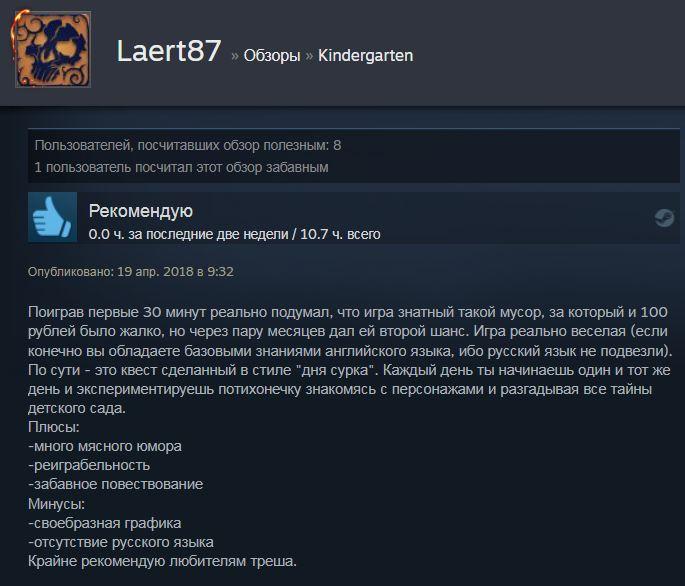Click the playtime line showing 10.7 ч. всего
Viewport: 685px width, 586px height.
234,234
